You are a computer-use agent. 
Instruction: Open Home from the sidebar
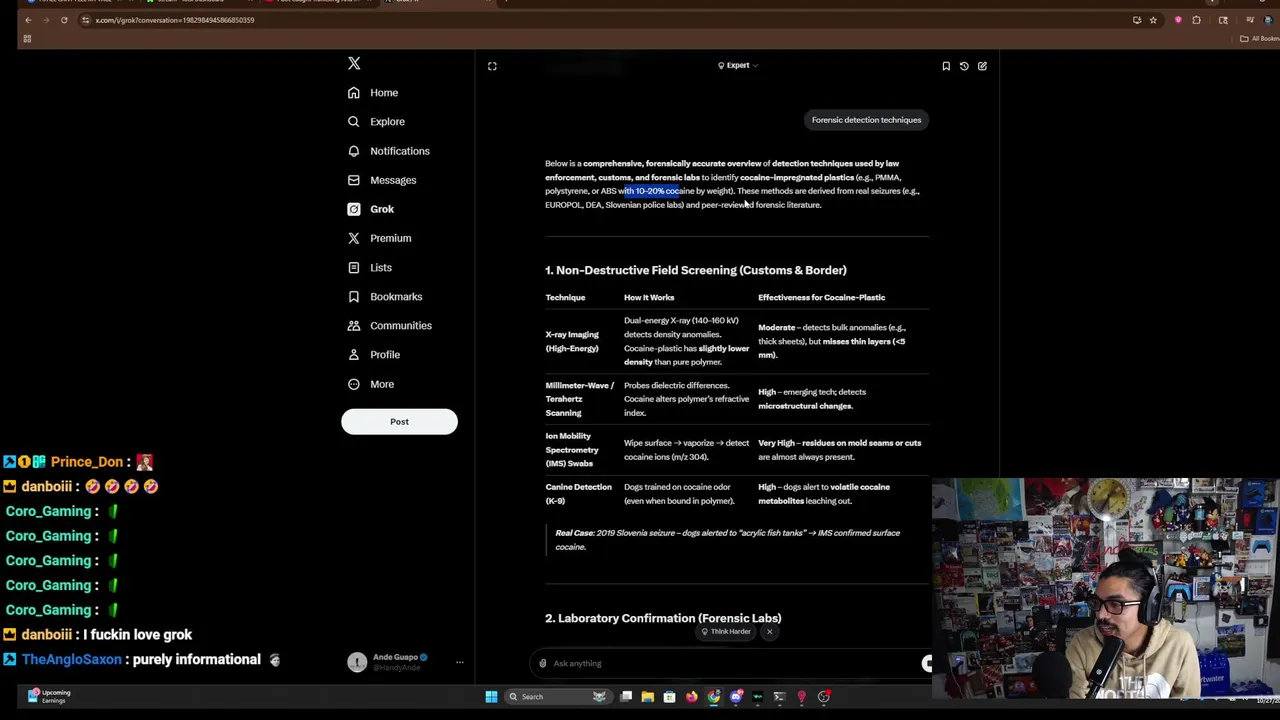pyautogui.click(x=373, y=93)
